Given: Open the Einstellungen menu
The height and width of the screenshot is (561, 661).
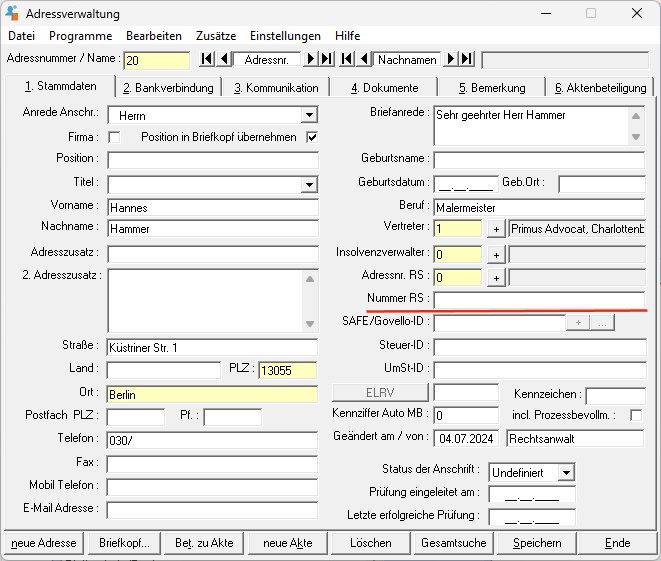Looking at the screenshot, I should pos(285,36).
